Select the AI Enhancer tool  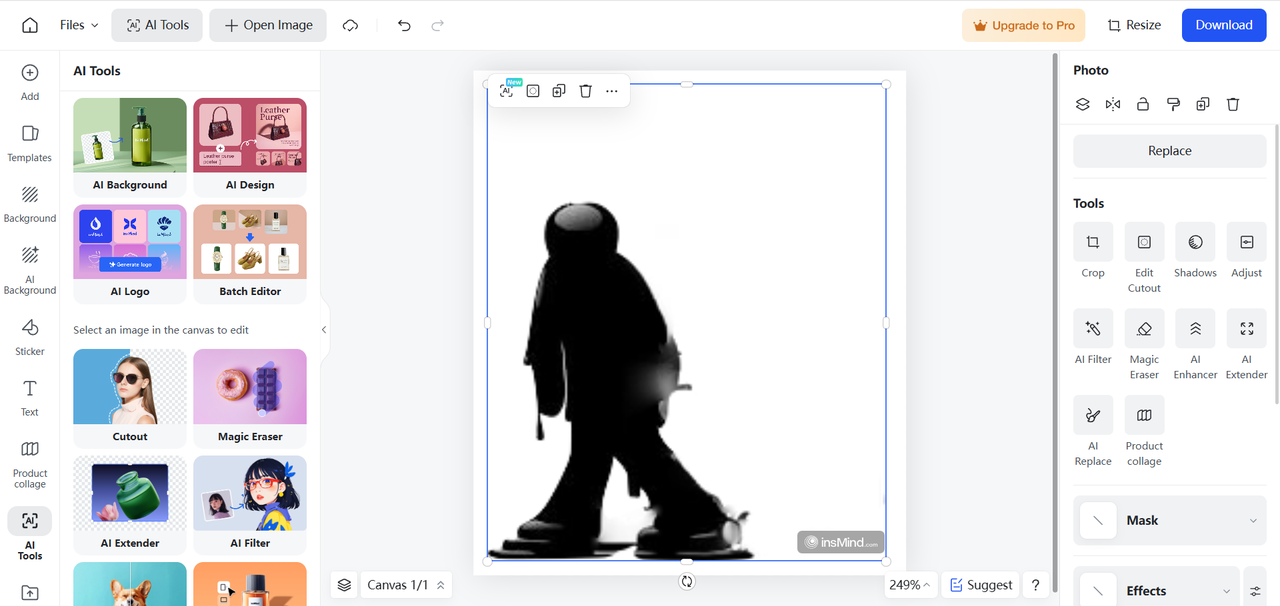1195,345
